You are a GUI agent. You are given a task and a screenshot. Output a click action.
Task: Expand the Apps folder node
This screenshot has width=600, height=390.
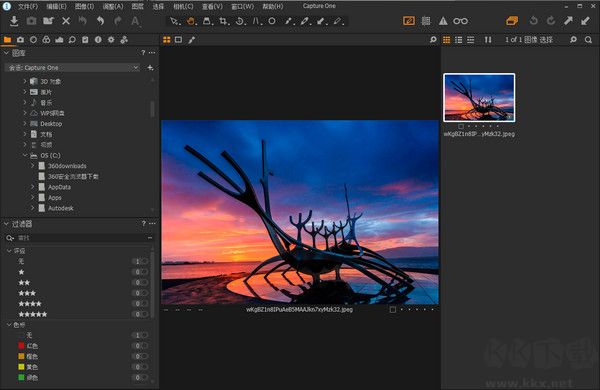coord(33,197)
